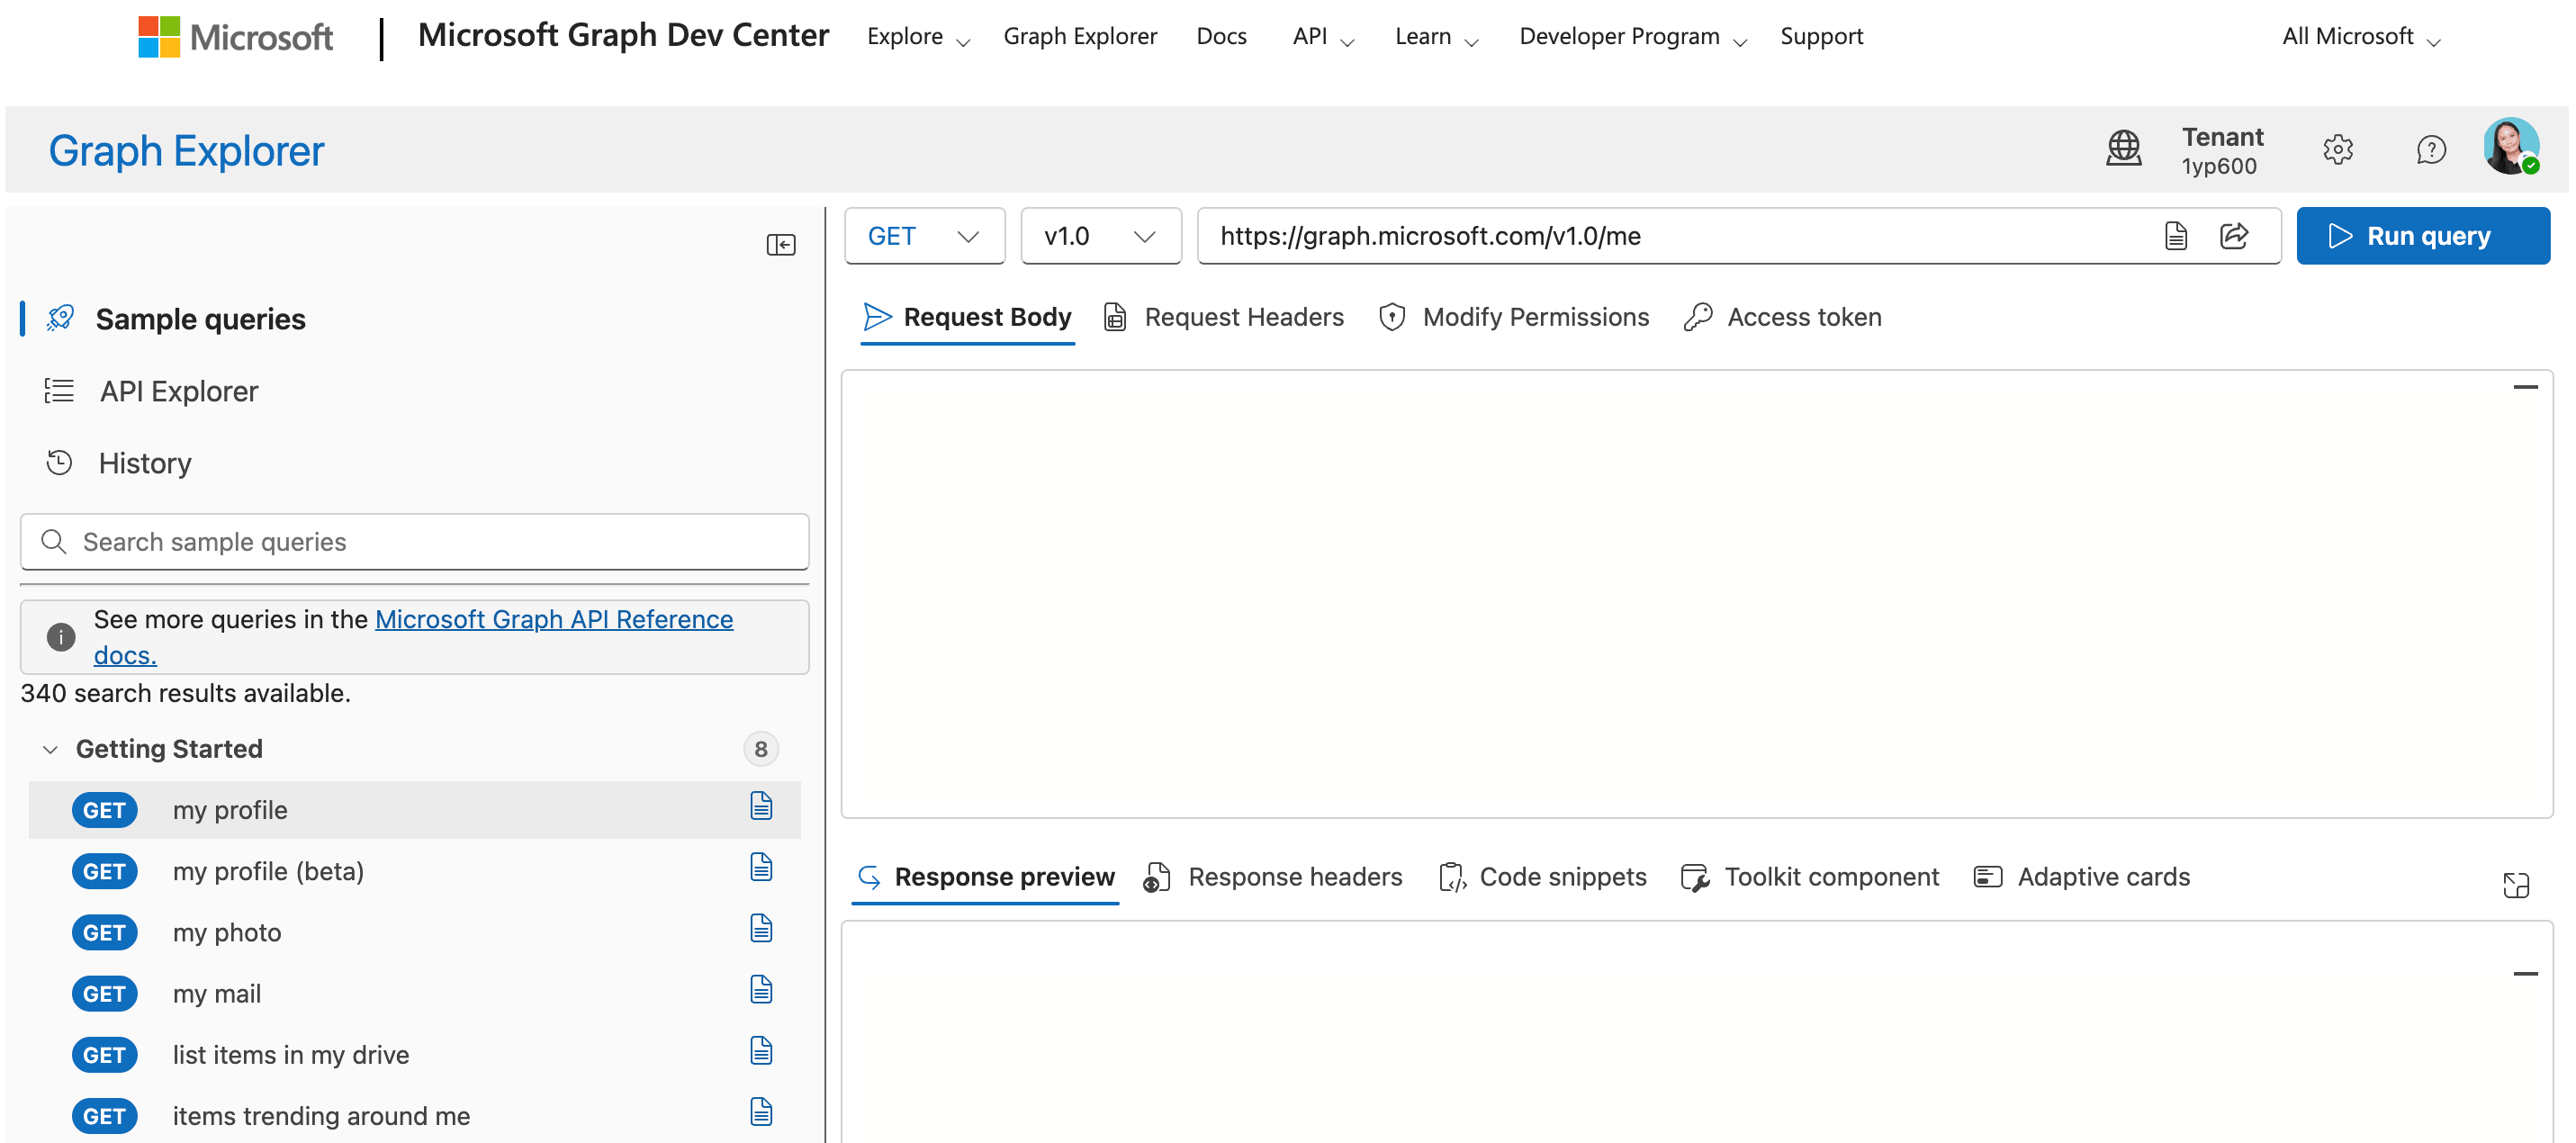Open the Docs link in the top navigation
Viewport: 2576px width, 1143px height.
point(1221,36)
